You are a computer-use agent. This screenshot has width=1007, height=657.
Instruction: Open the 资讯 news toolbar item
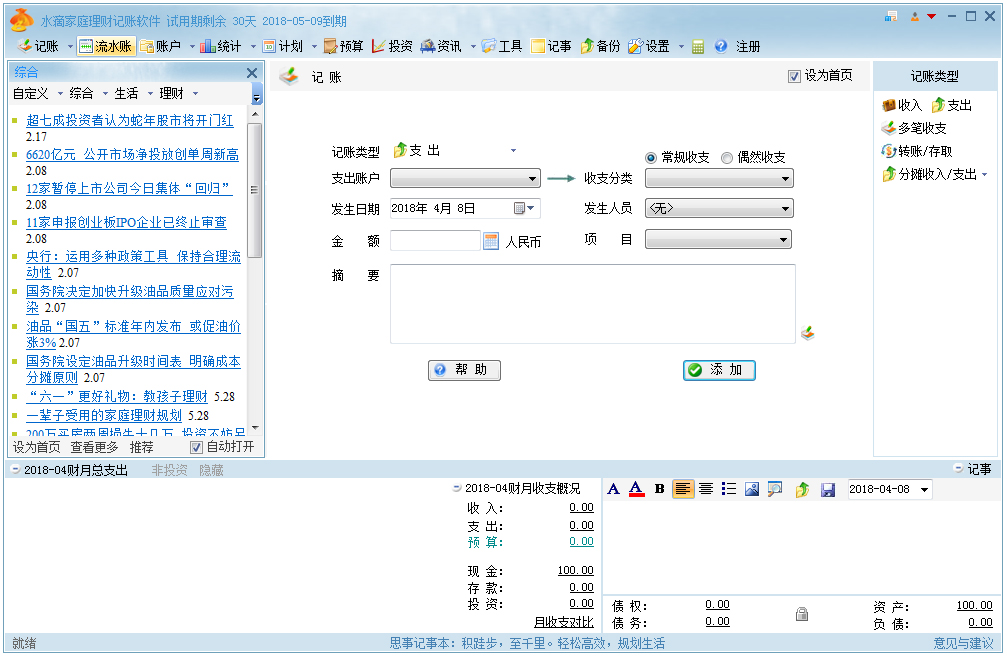441,46
